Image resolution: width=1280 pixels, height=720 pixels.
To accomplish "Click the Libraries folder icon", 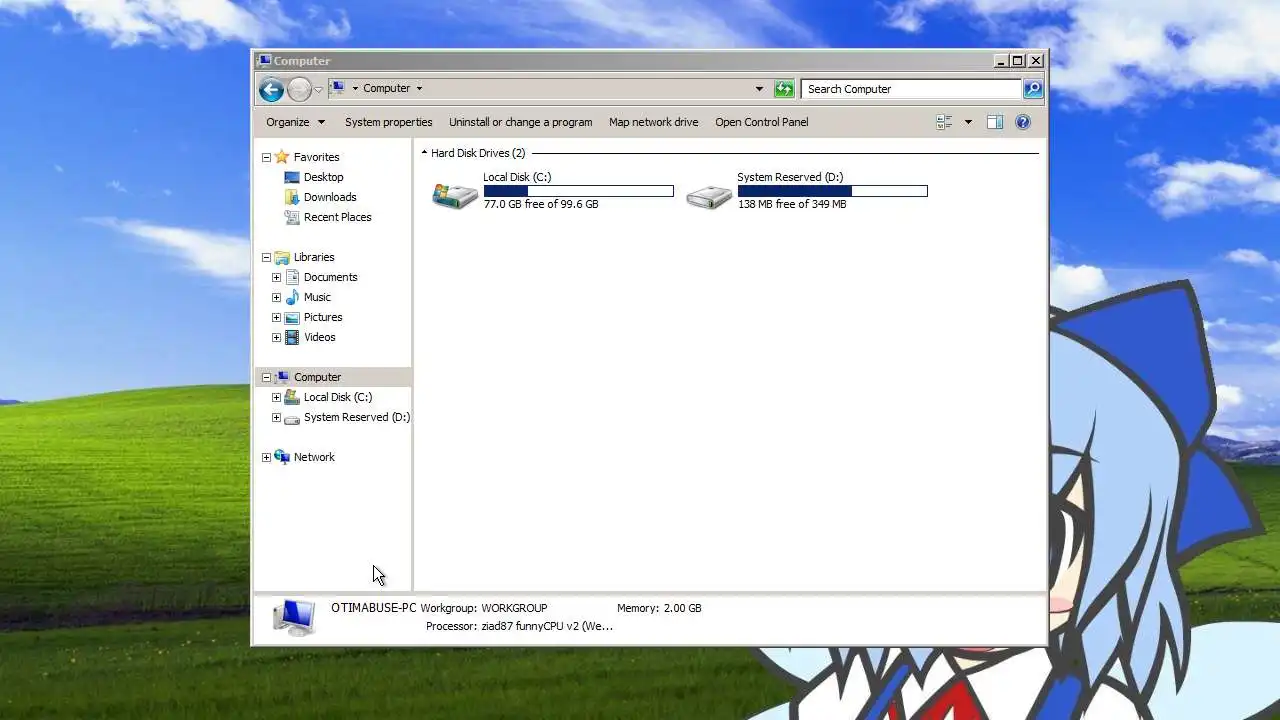I will pos(282,257).
